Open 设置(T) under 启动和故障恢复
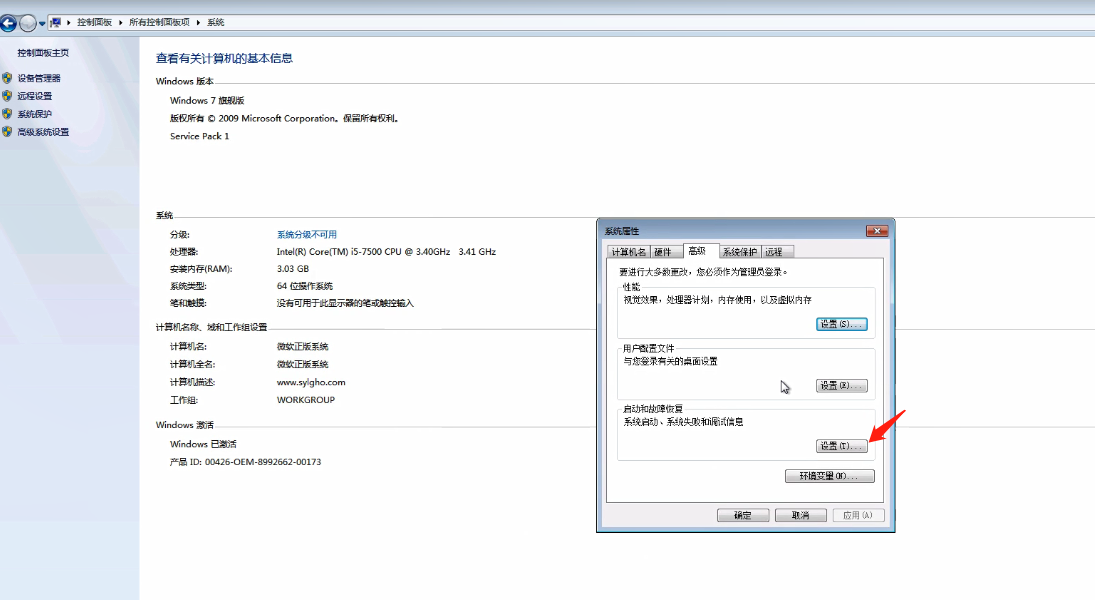1095x600 pixels. [x=842, y=446]
